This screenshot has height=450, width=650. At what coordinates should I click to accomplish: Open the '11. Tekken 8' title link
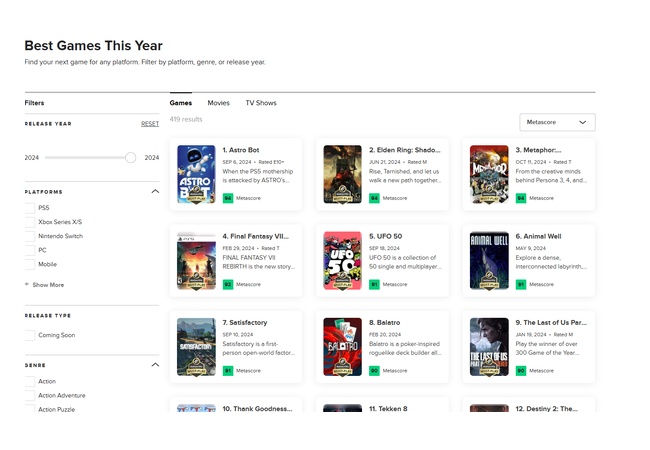tap(388, 409)
